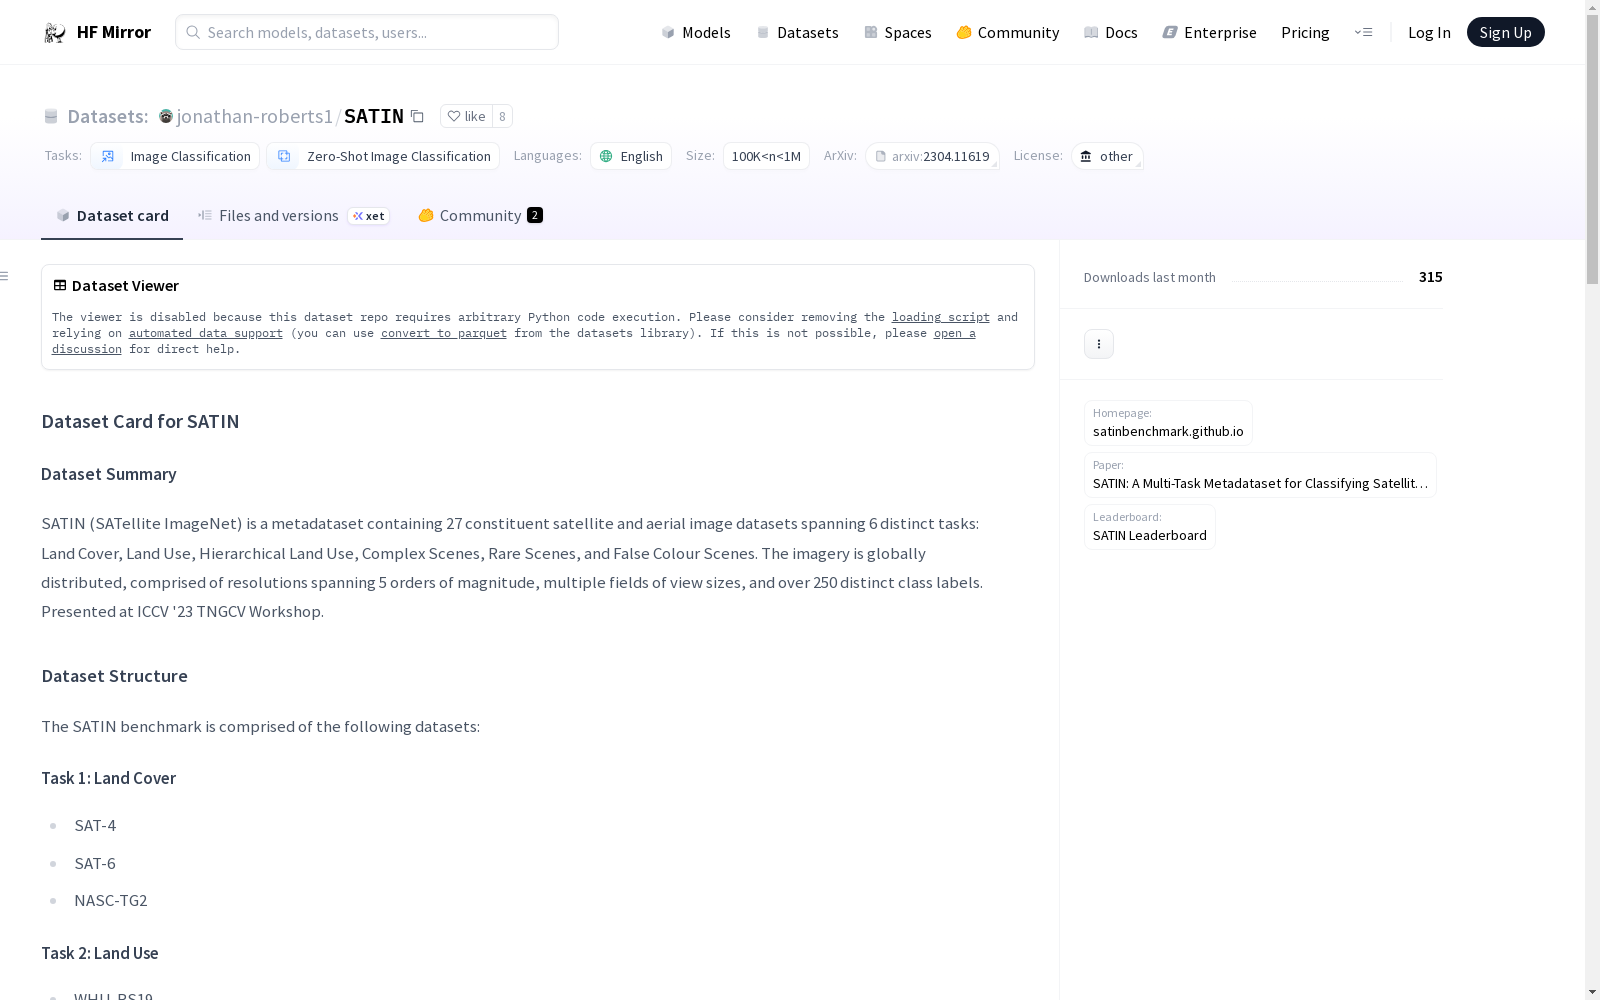Follow the 'automated data support' link
The width and height of the screenshot is (1600, 1000).
coord(206,333)
